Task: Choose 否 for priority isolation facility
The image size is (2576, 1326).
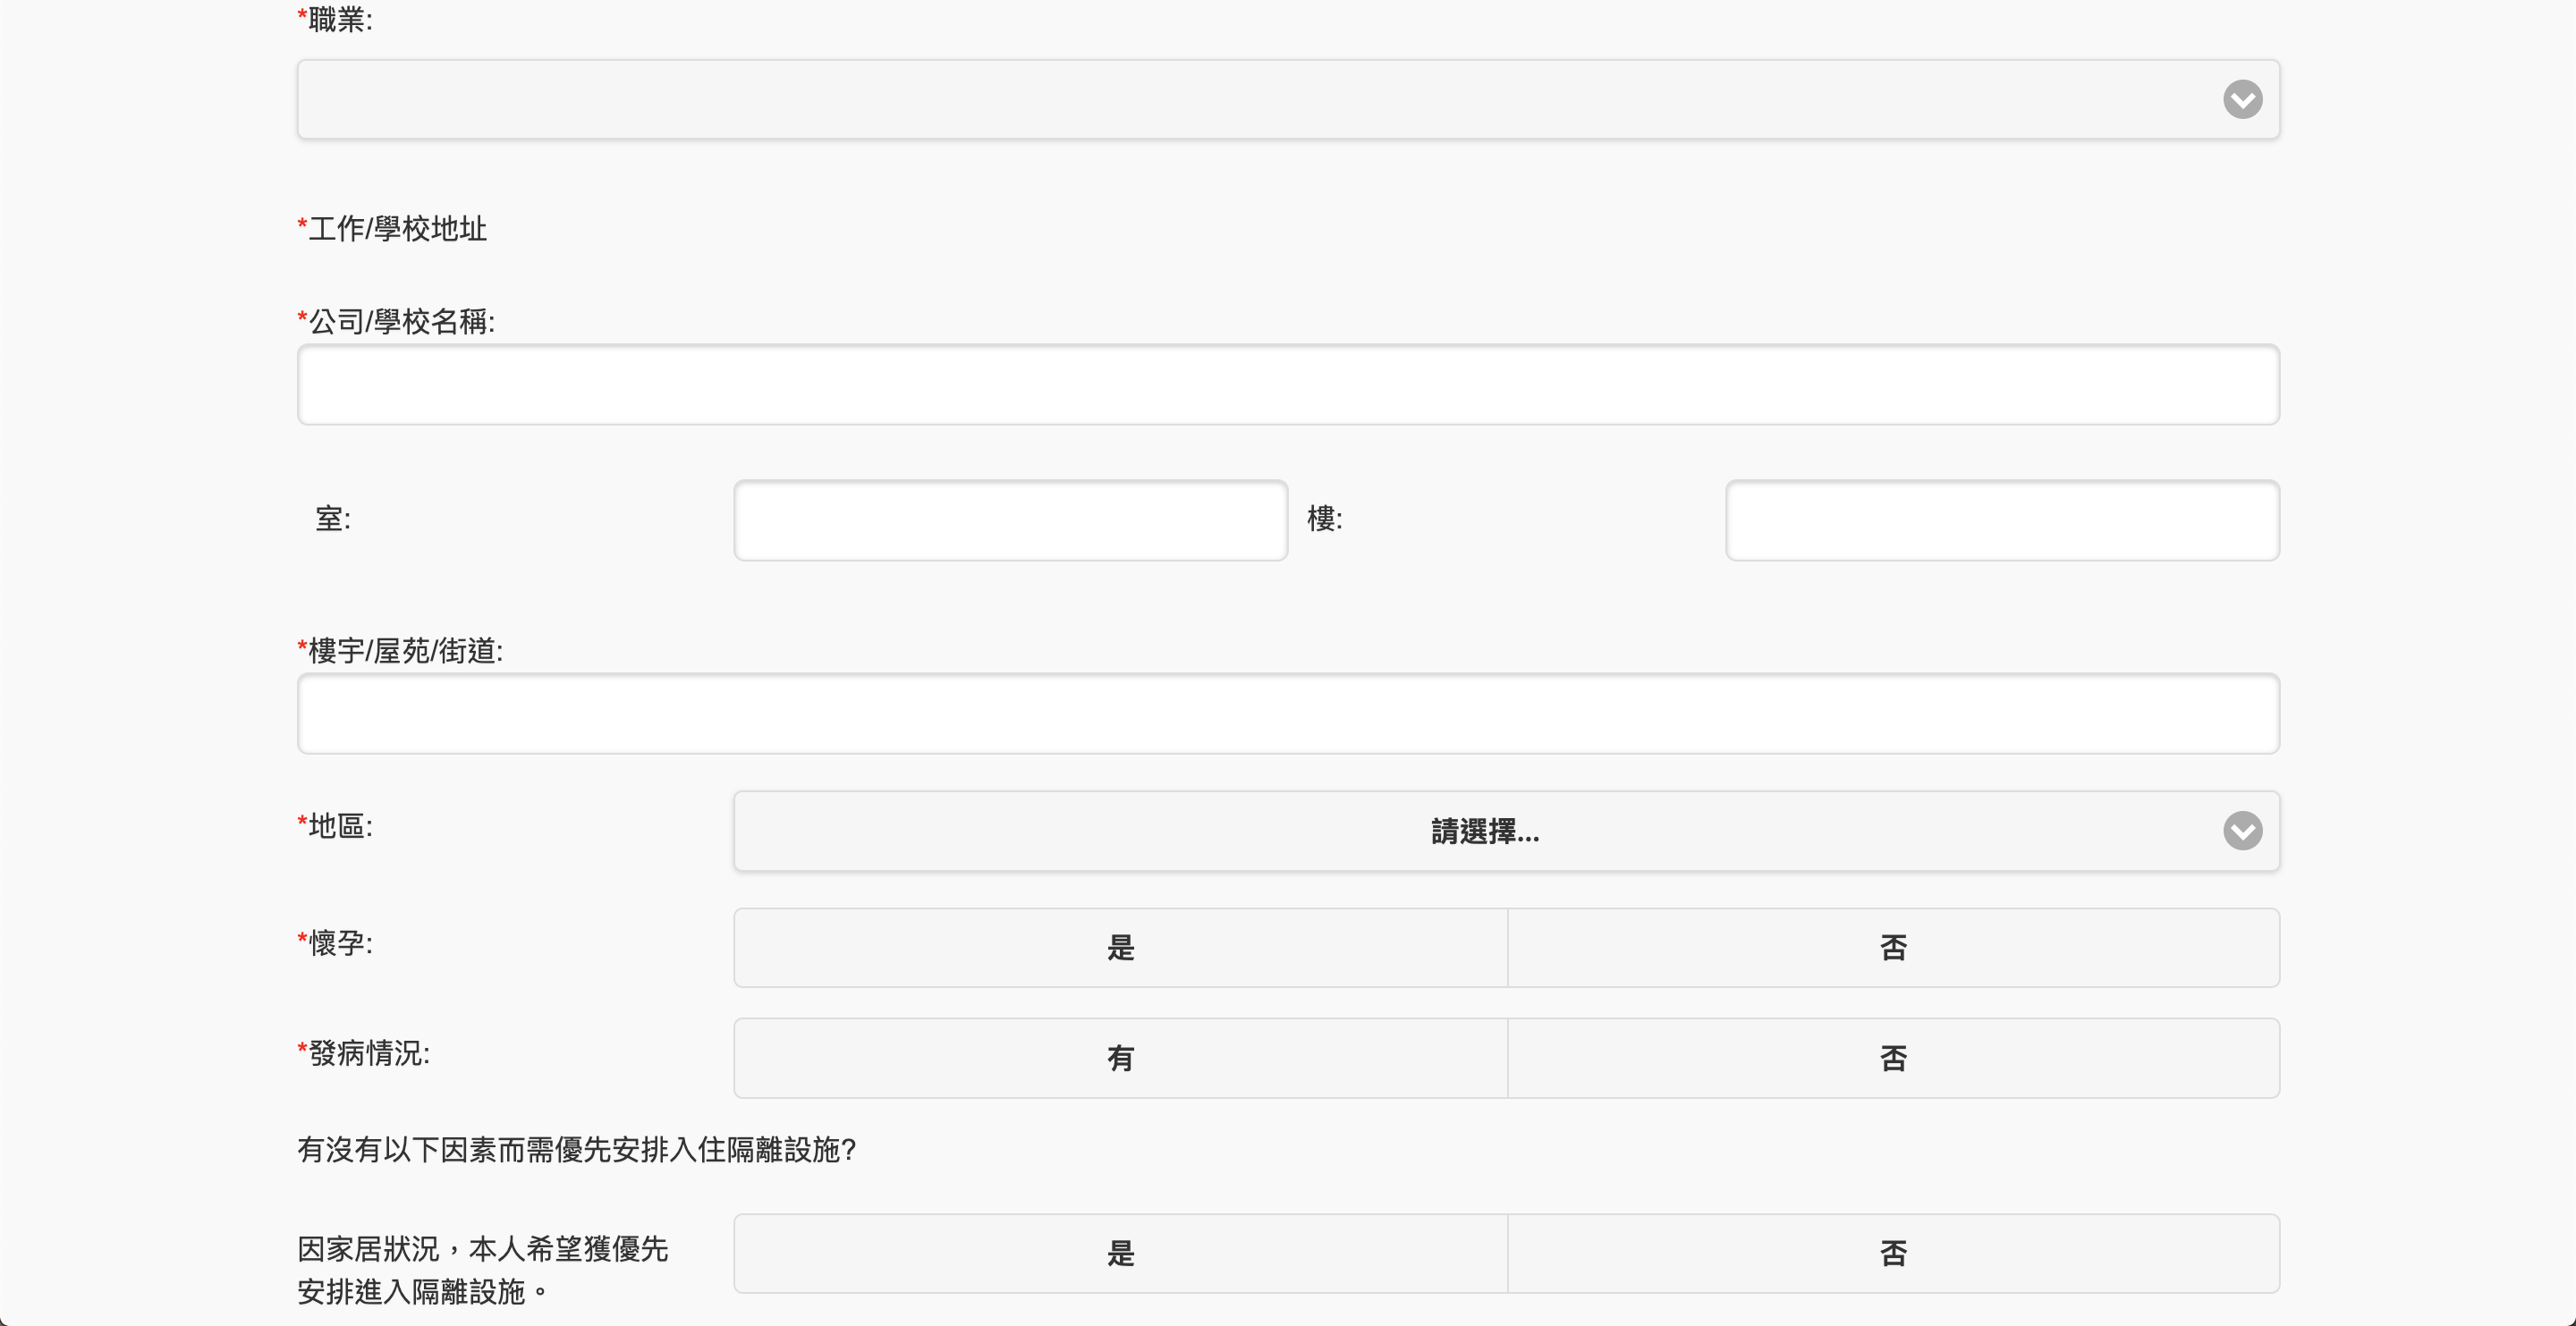Action: point(1893,1253)
